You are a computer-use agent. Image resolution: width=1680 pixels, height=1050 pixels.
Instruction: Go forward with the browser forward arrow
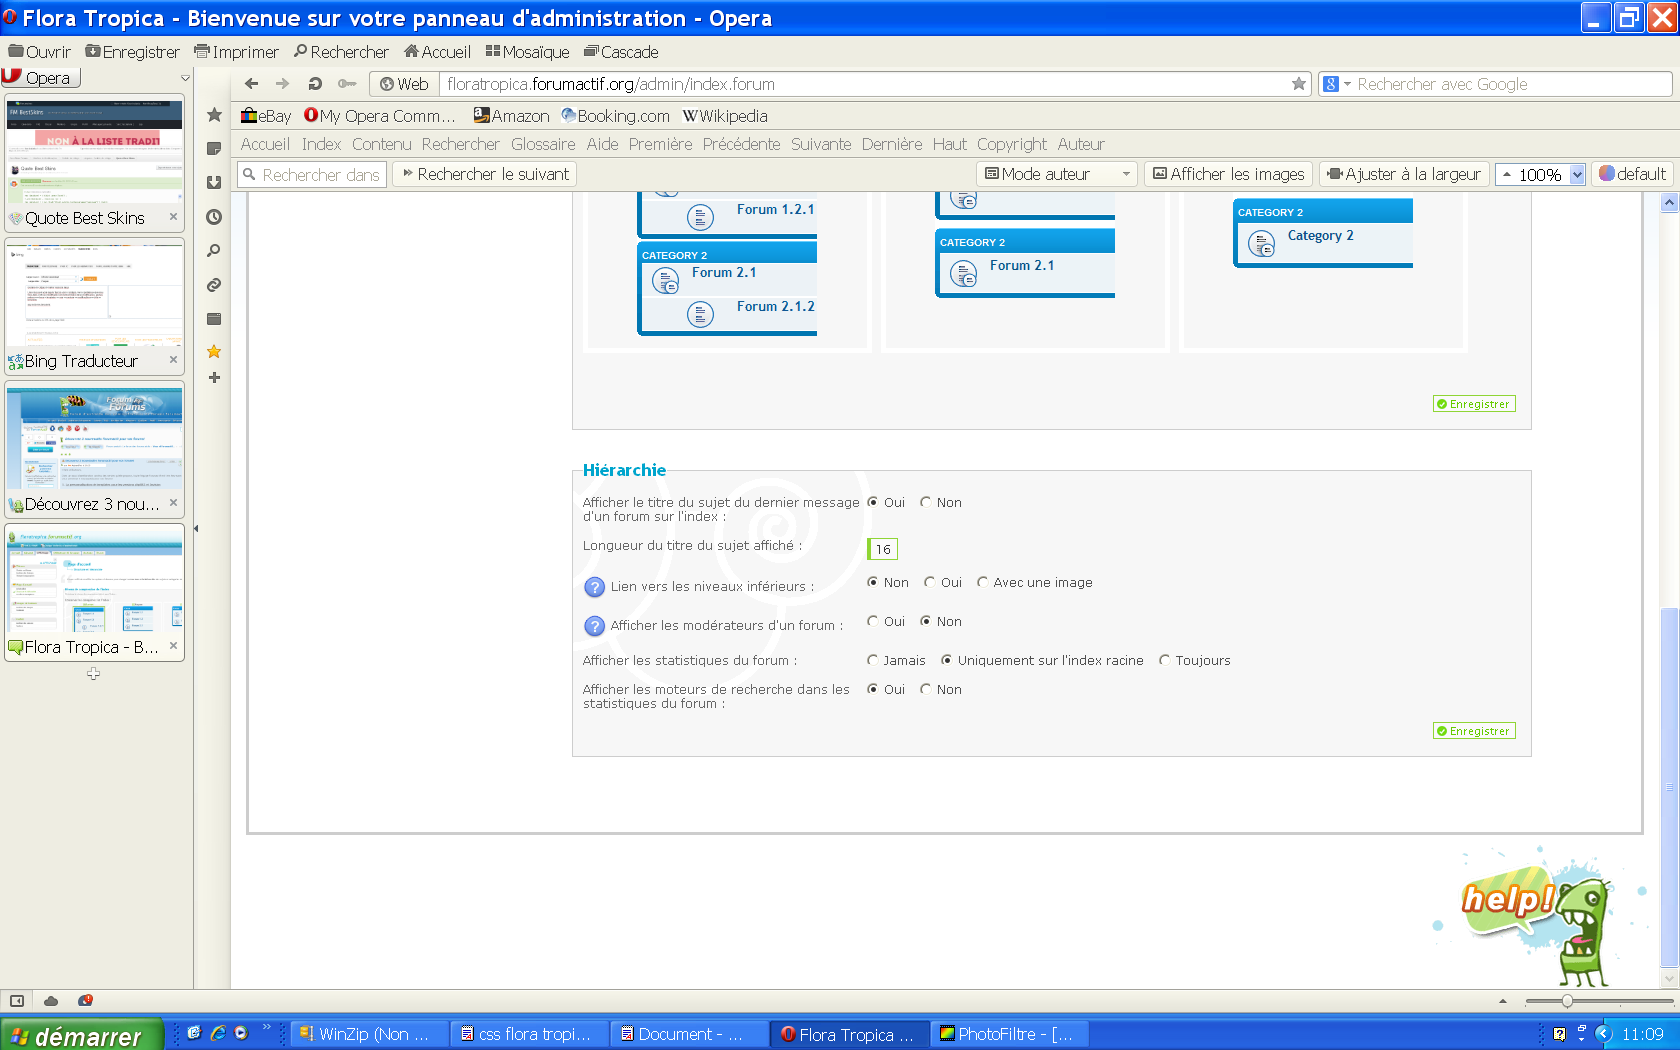coord(283,84)
